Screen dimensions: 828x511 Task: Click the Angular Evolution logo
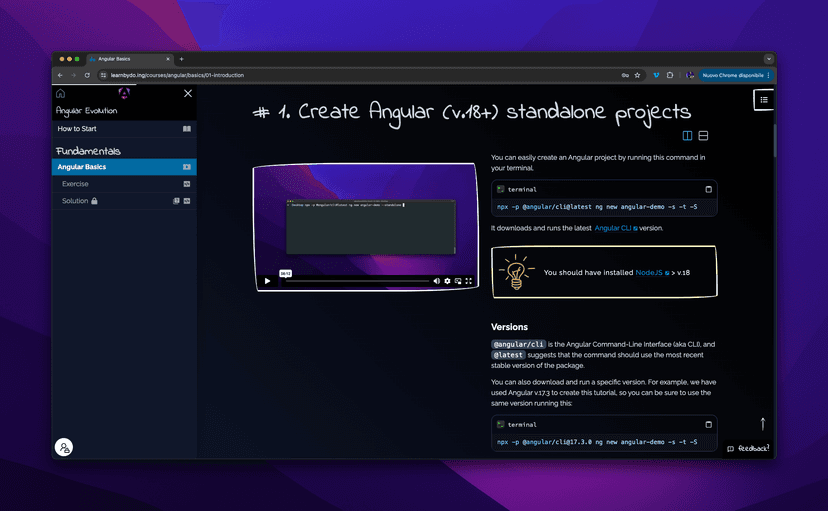point(124,93)
